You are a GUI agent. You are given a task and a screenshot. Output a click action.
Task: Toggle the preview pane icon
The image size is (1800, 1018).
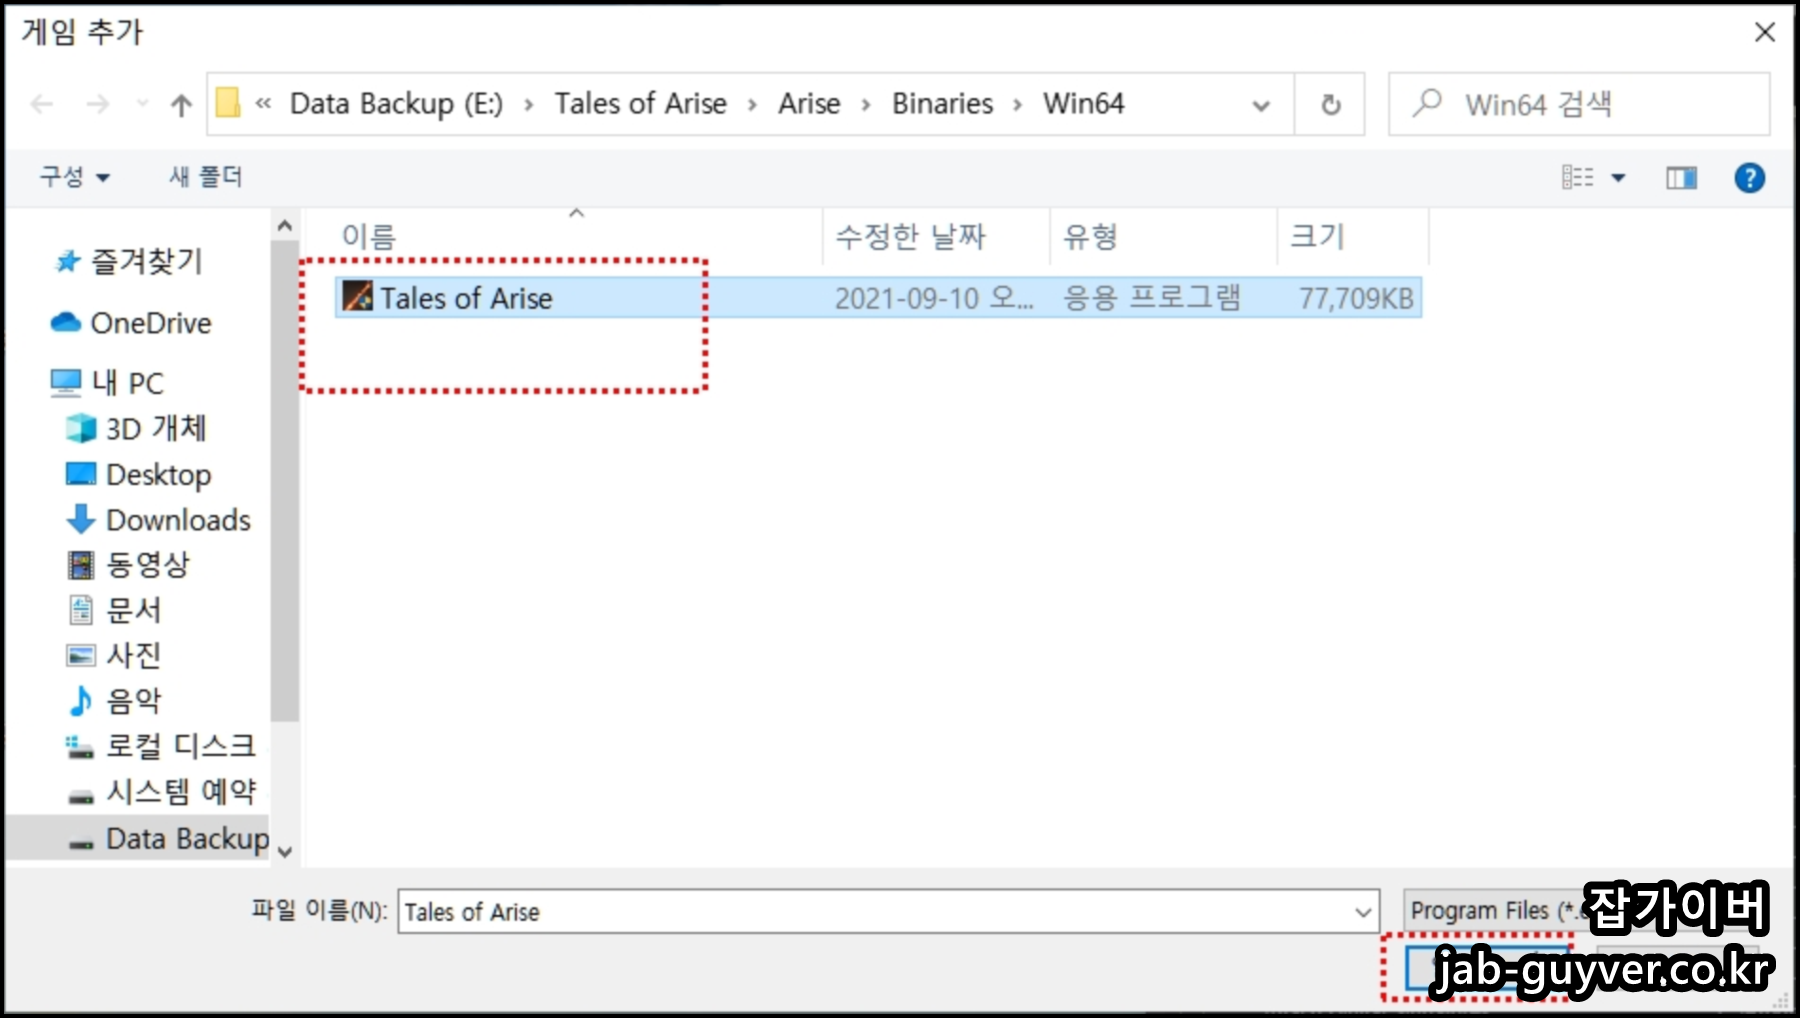coord(1681,178)
